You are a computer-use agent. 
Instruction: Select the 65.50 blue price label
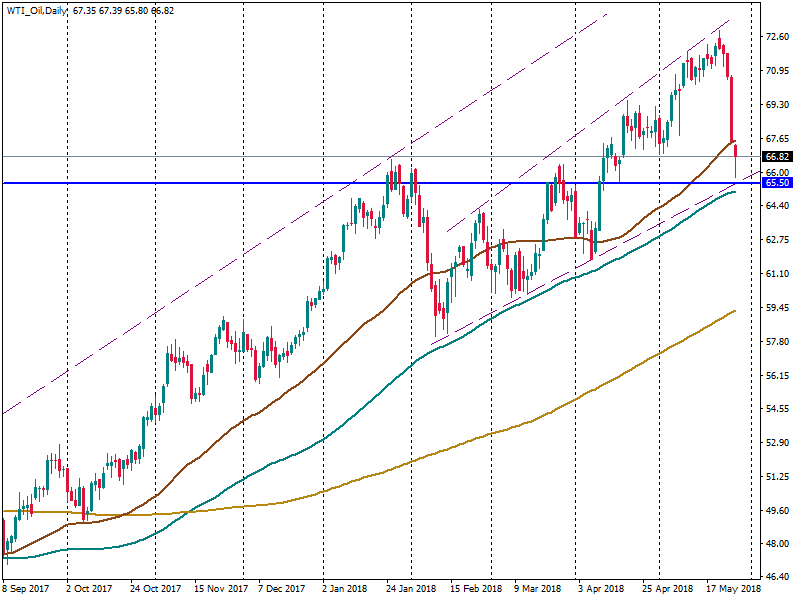(777, 183)
